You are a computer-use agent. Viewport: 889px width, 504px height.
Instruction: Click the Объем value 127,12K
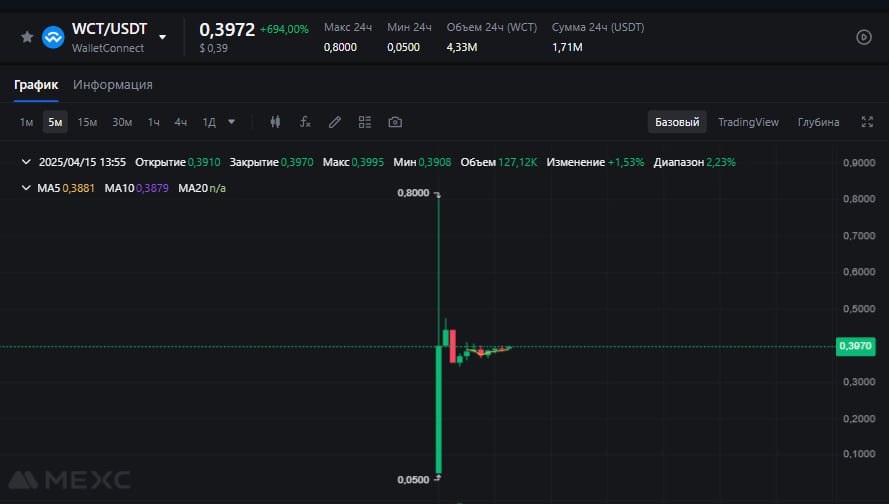(x=518, y=162)
